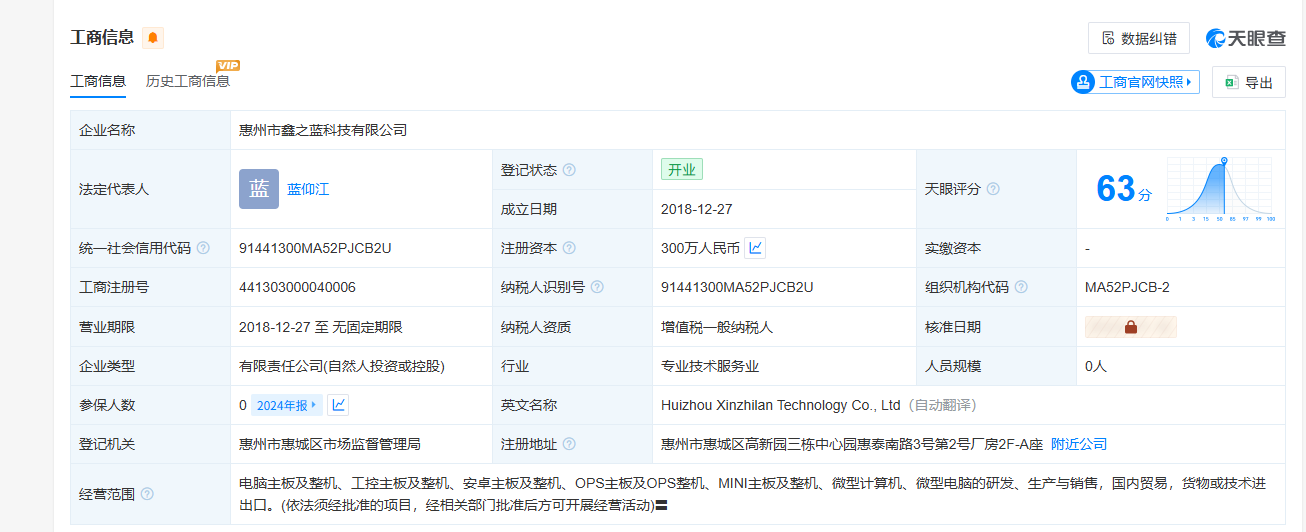Image resolution: width=1306 pixels, height=532 pixels.
Task: Open help icon beside 组织机构代码
Action: point(1021,287)
